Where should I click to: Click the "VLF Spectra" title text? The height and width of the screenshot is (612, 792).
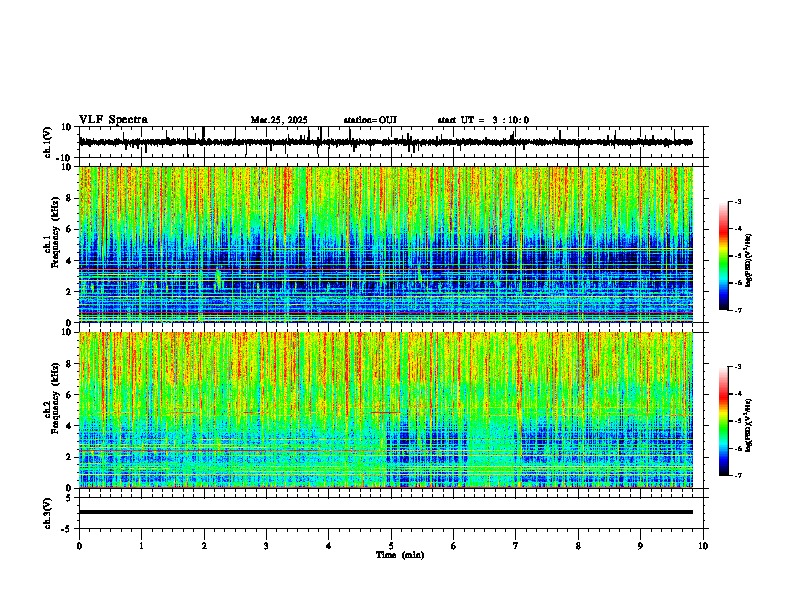[x=113, y=120]
